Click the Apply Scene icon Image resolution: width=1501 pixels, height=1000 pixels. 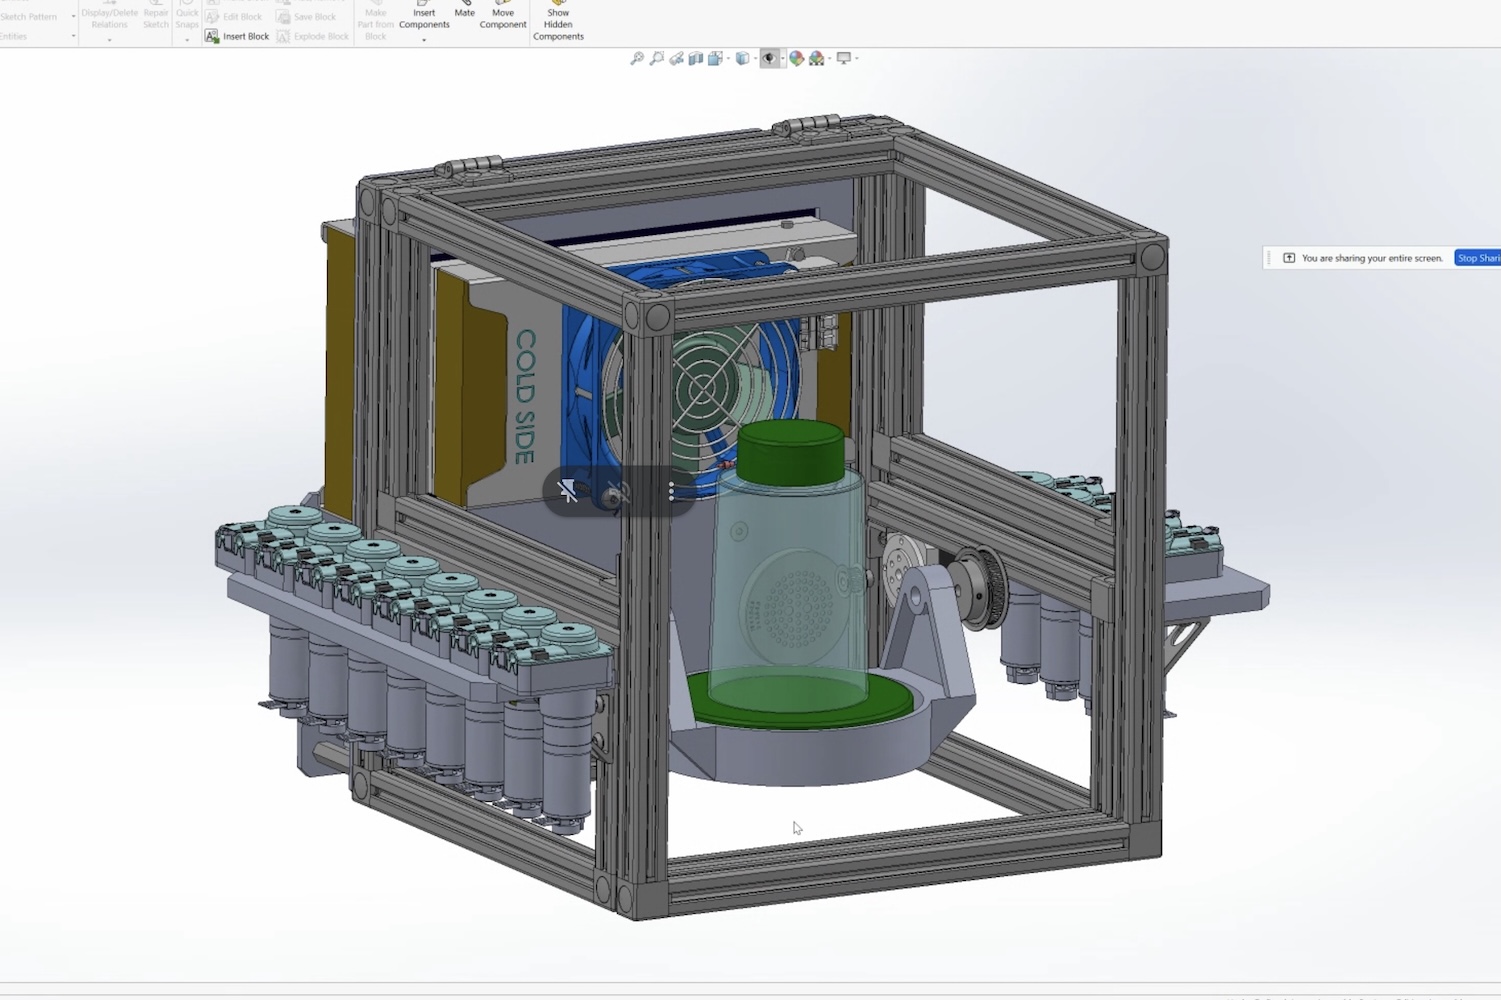point(816,59)
